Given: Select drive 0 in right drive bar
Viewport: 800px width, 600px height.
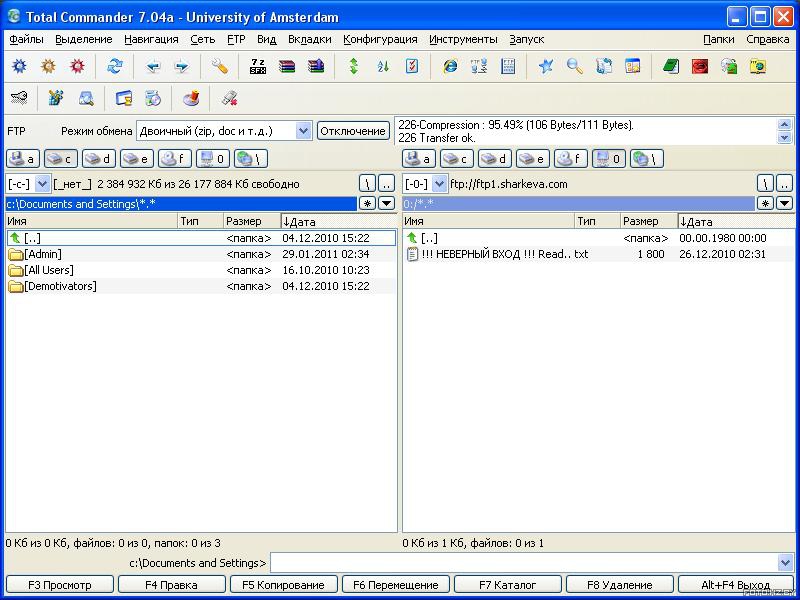Looking at the screenshot, I should [x=609, y=159].
